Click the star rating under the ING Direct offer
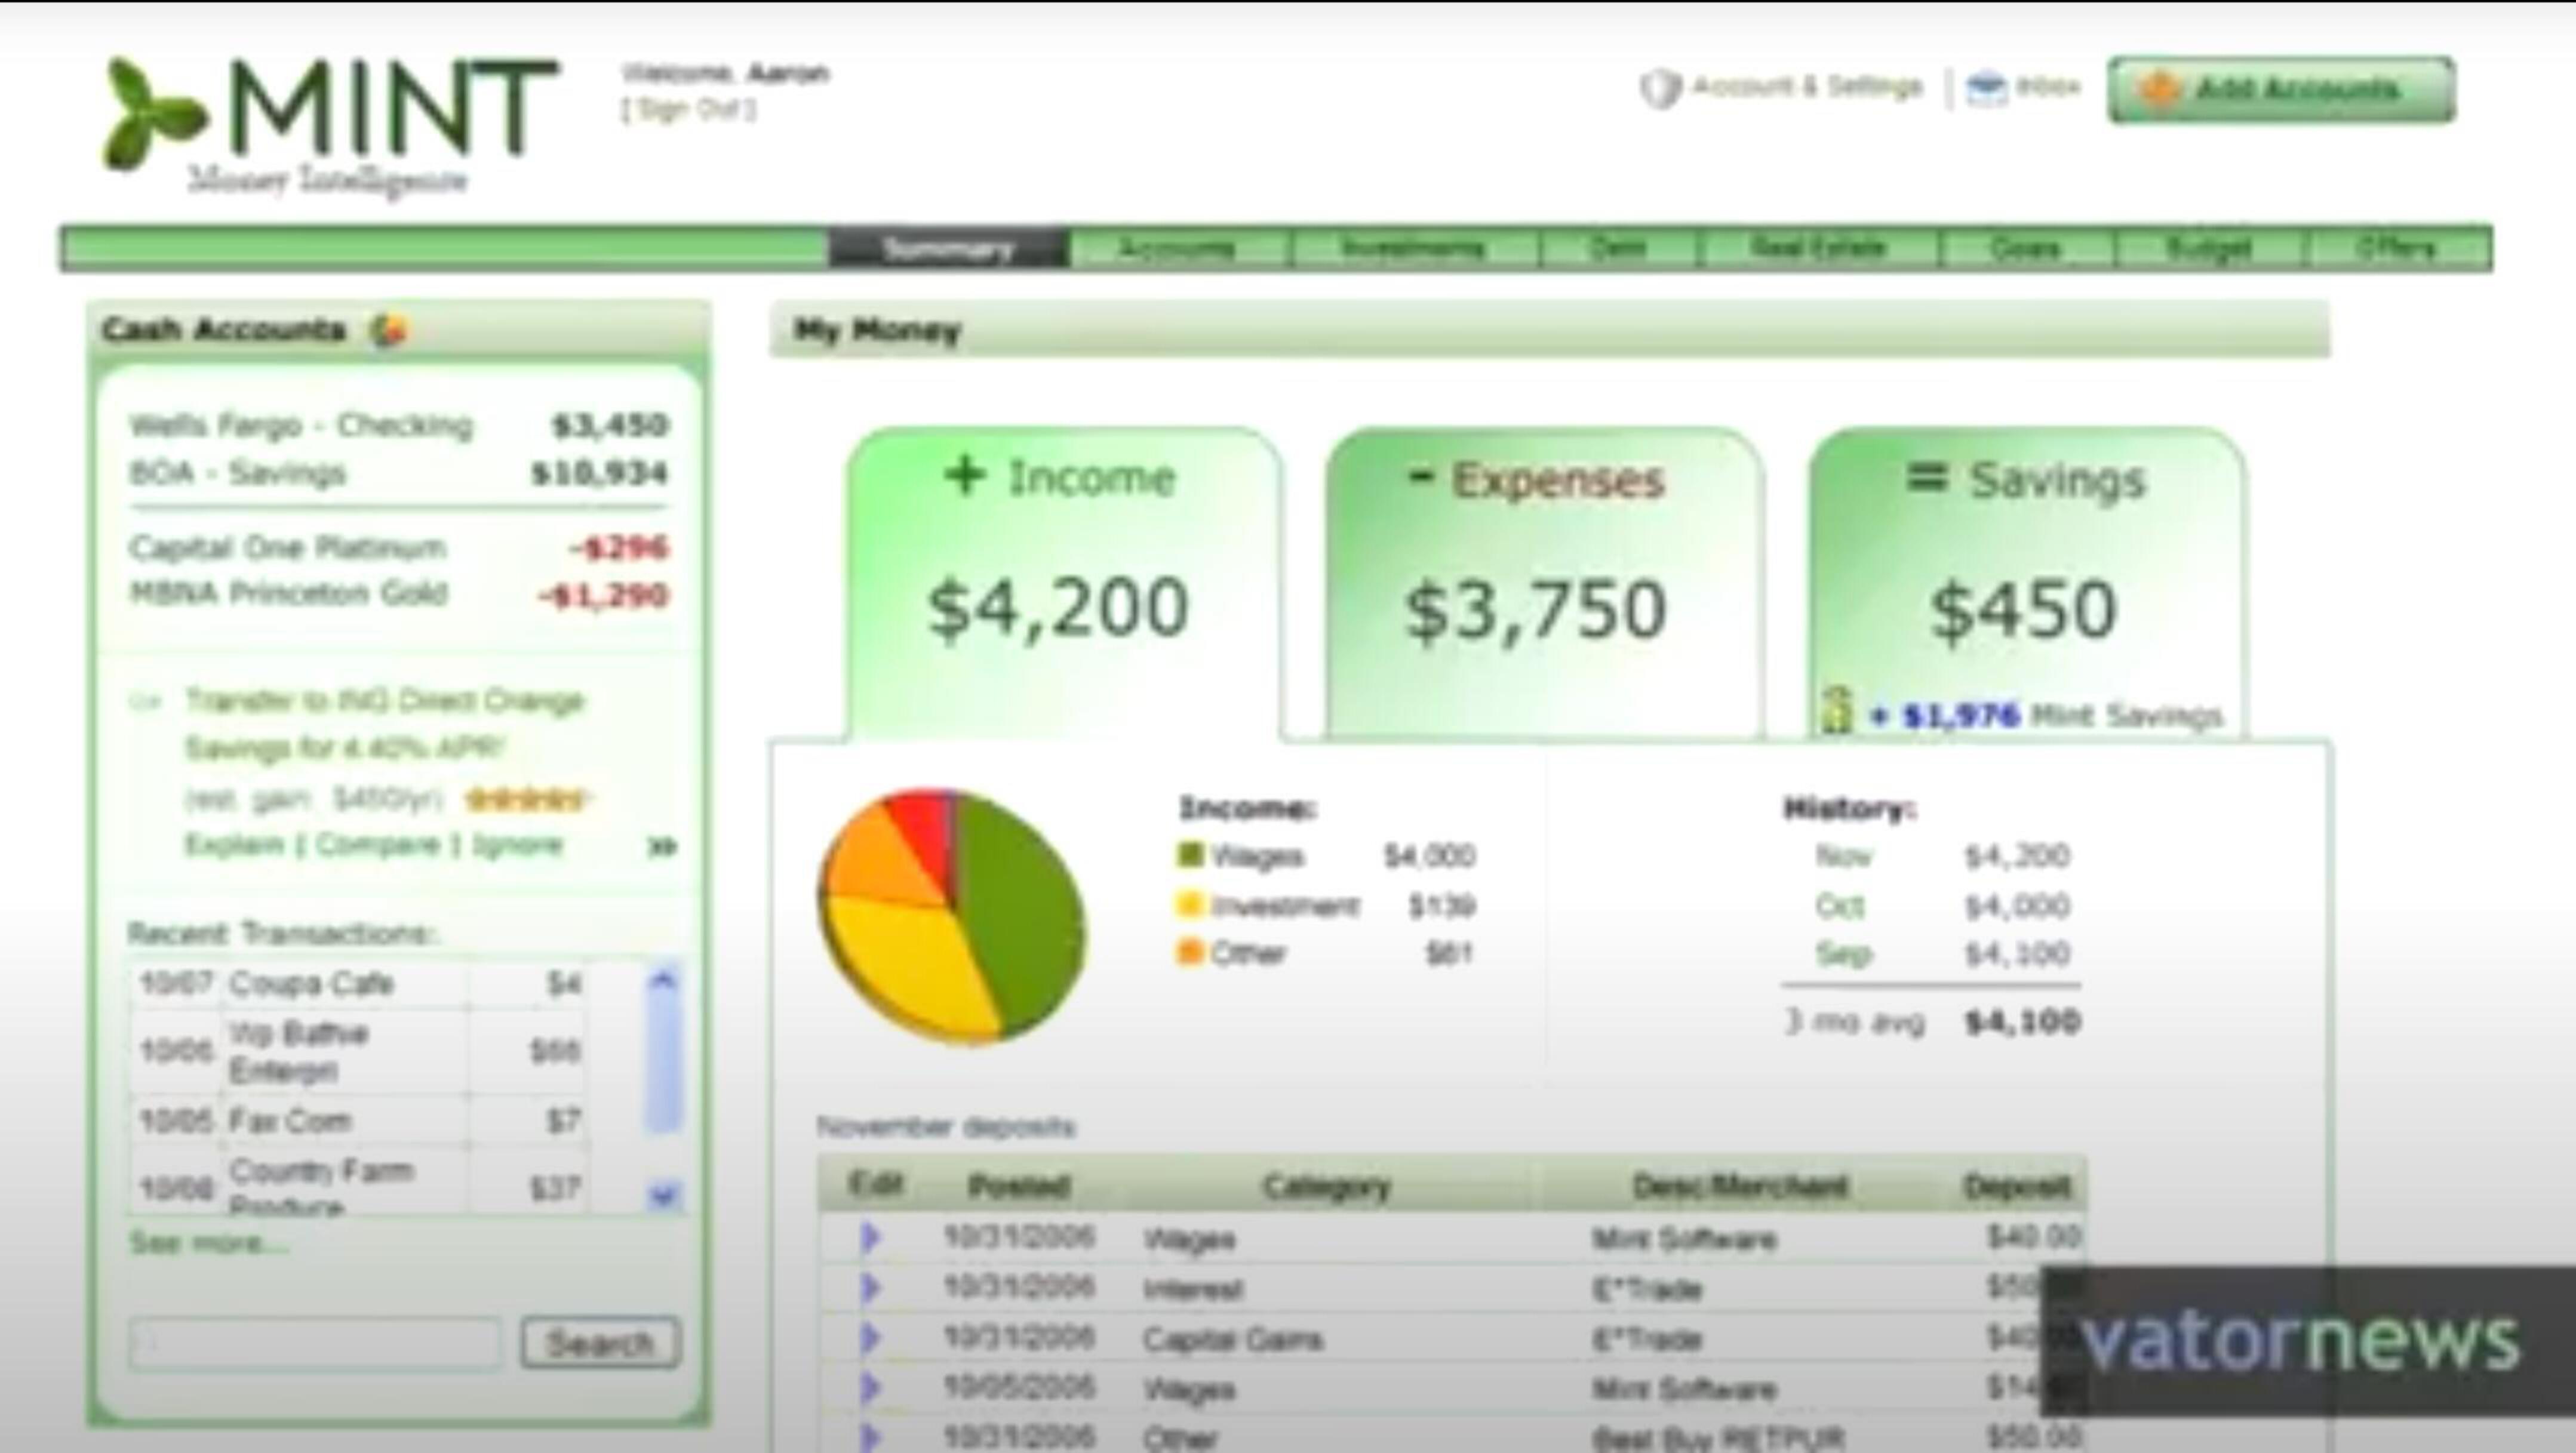This screenshot has width=2576, height=1453. coord(527,799)
